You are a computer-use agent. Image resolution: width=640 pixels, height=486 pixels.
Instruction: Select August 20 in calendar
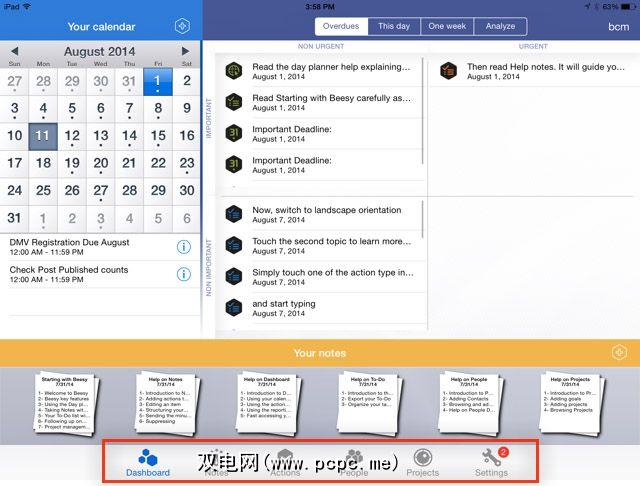100,164
